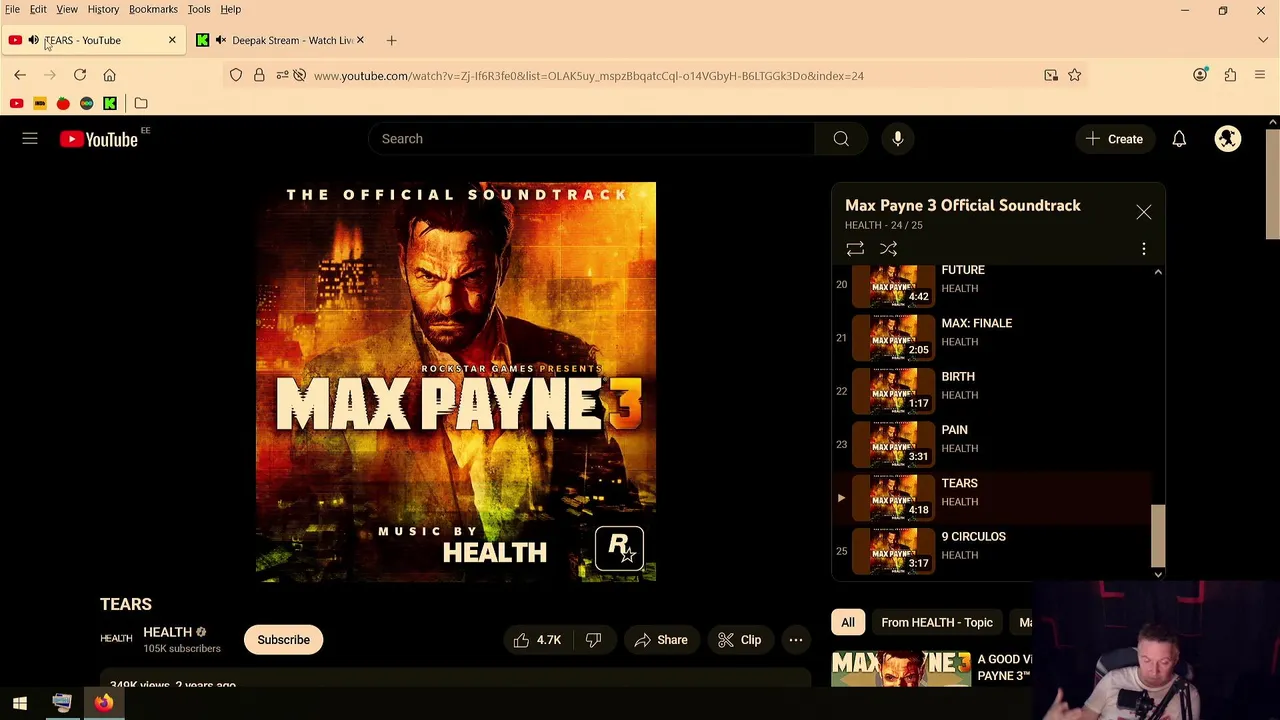Viewport: 1280px width, 720px height.
Task: Open a new browser tab
Action: (392, 40)
